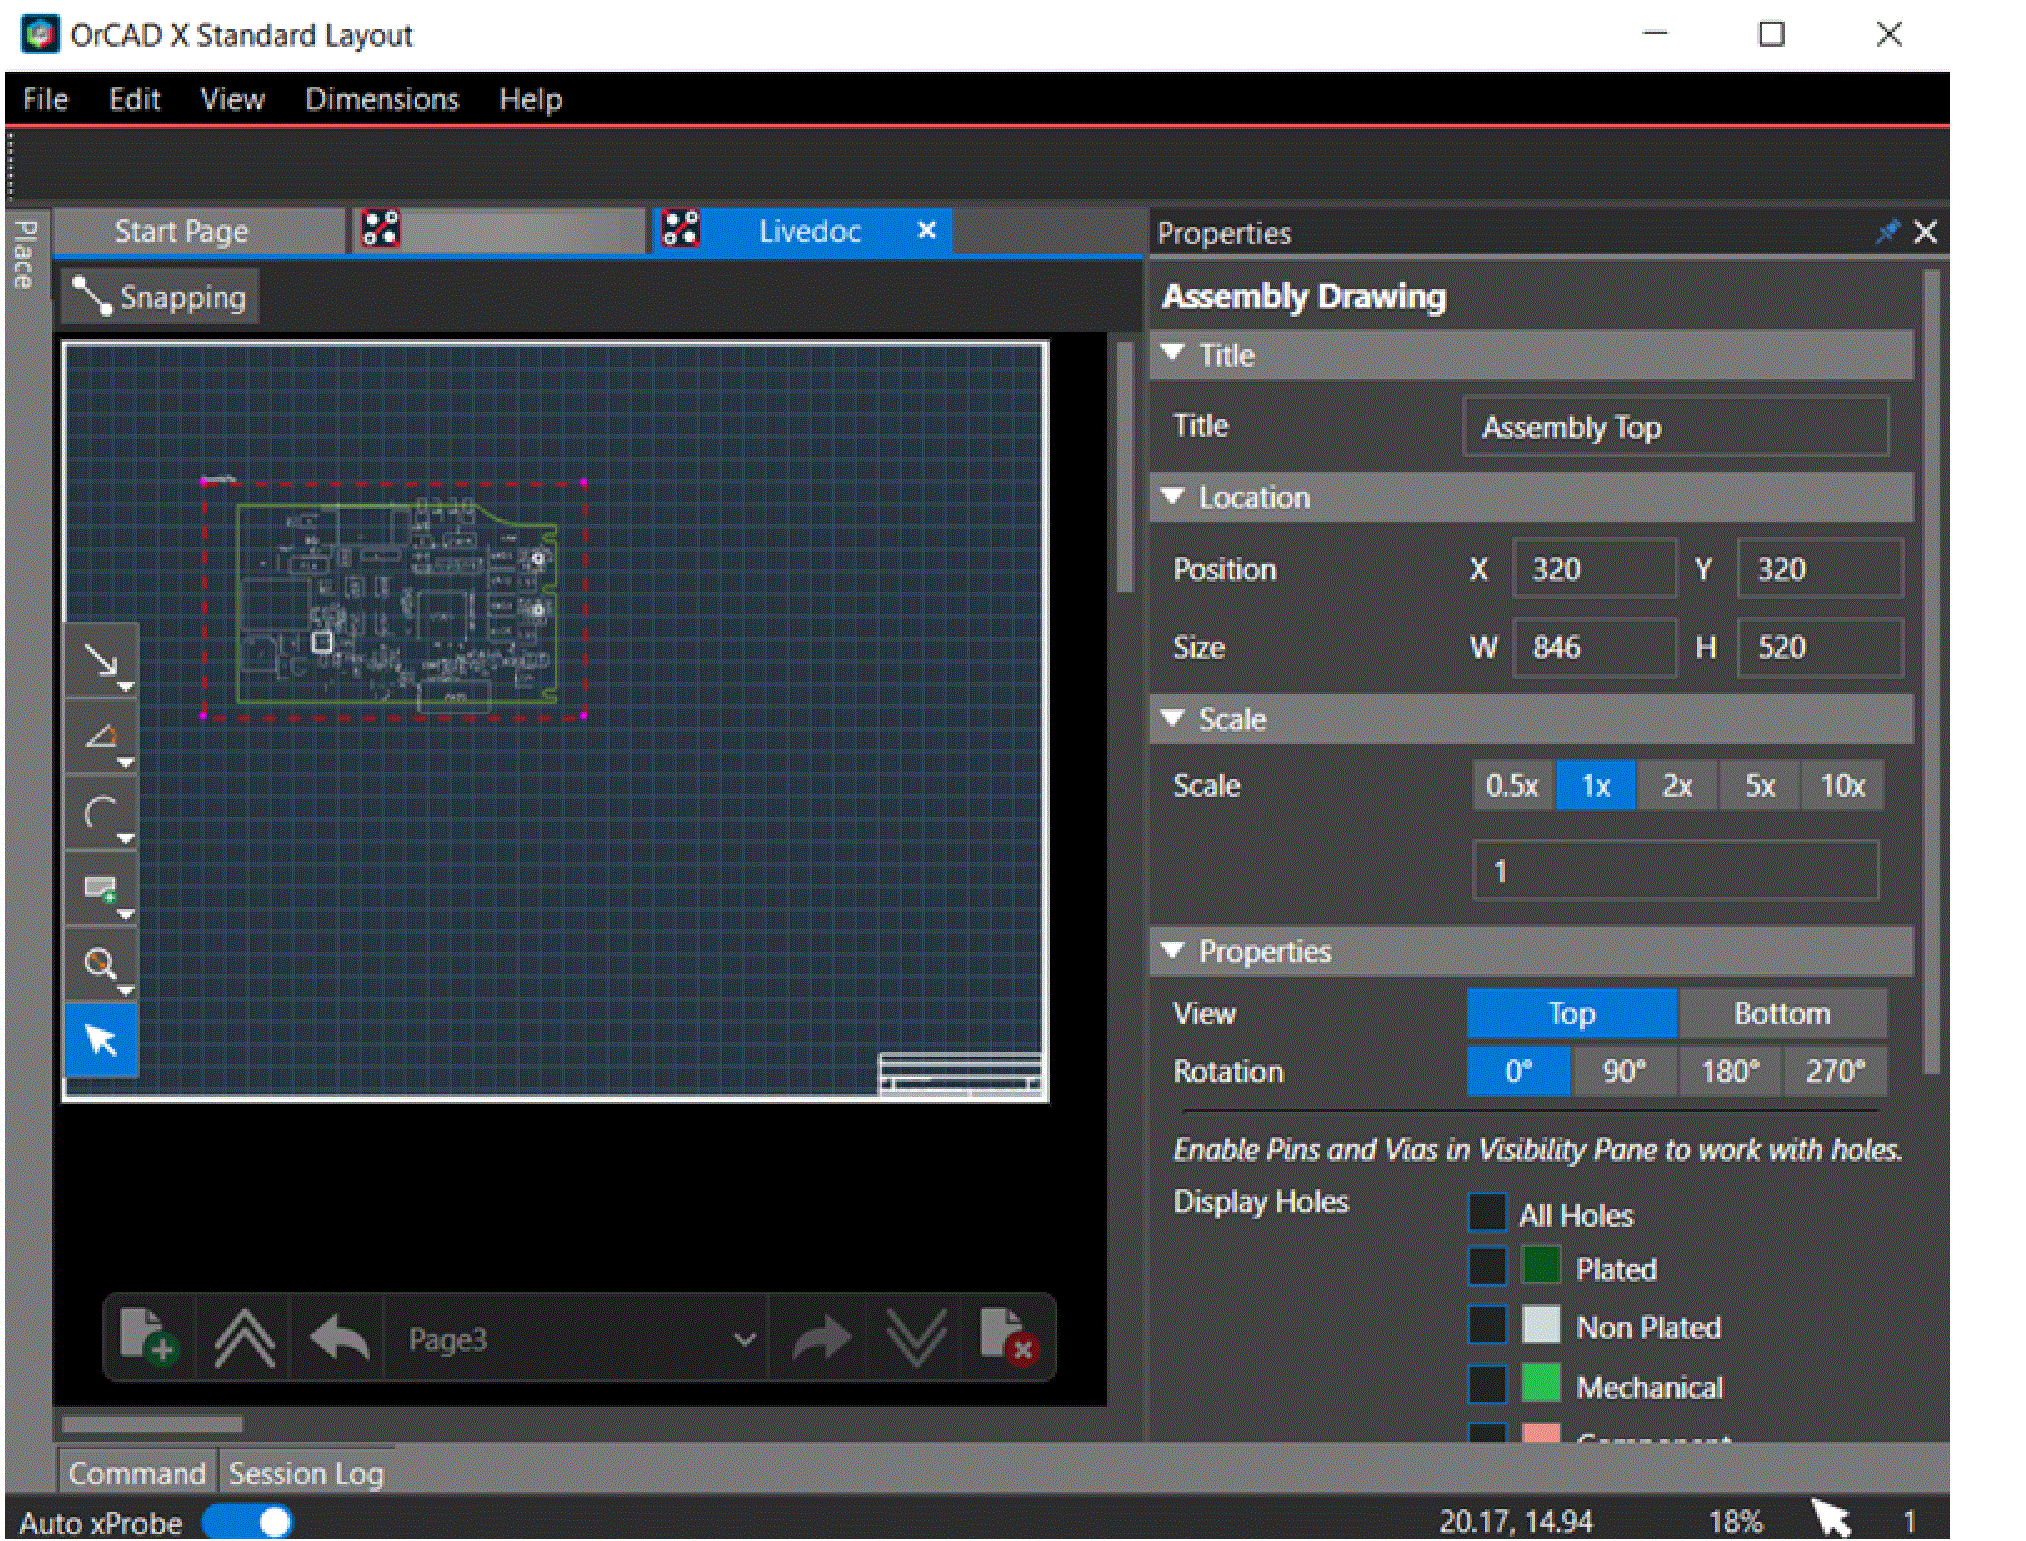Screen dimensions: 2026x1541
Task: Jump to last page double-chevron down
Action: click(x=916, y=1337)
